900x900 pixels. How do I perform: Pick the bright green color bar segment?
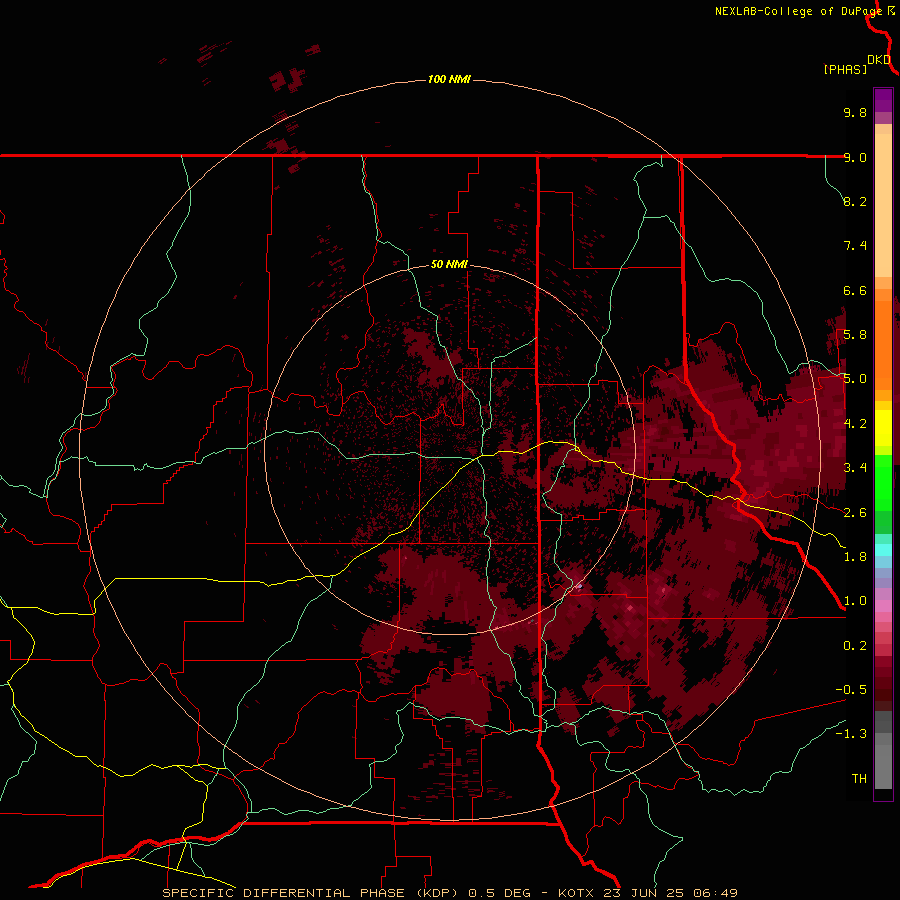[x=883, y=483]
